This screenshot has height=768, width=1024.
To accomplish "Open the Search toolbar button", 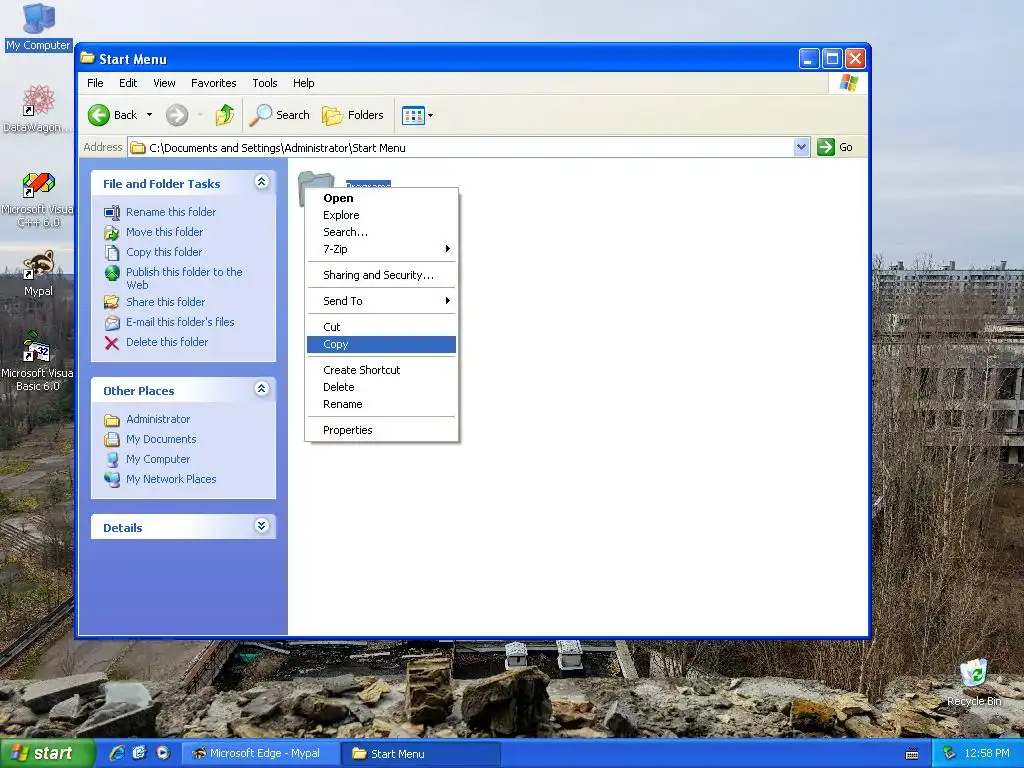I will [280, 115].
